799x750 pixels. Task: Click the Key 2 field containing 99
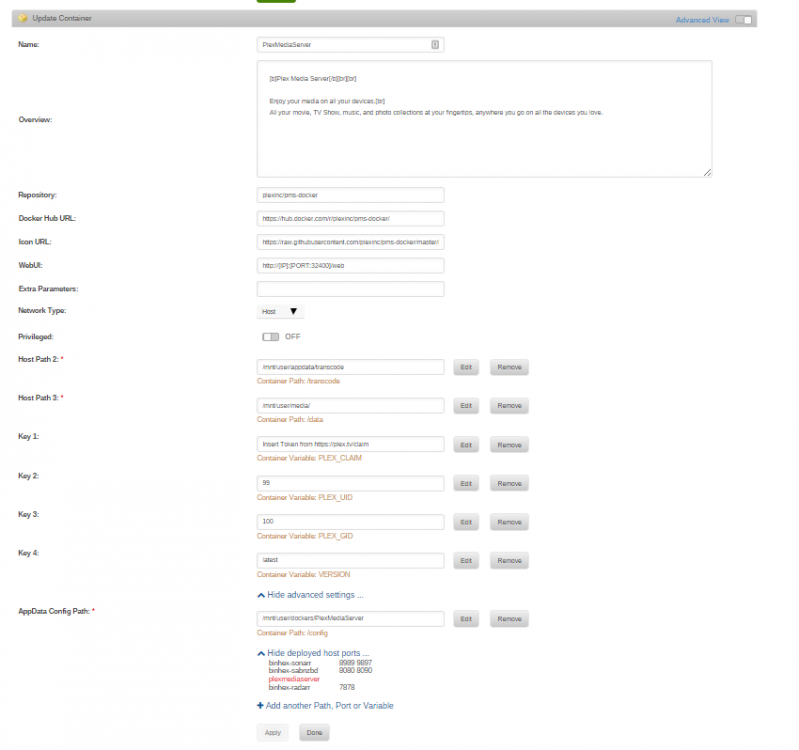click(x=351, y=483)
